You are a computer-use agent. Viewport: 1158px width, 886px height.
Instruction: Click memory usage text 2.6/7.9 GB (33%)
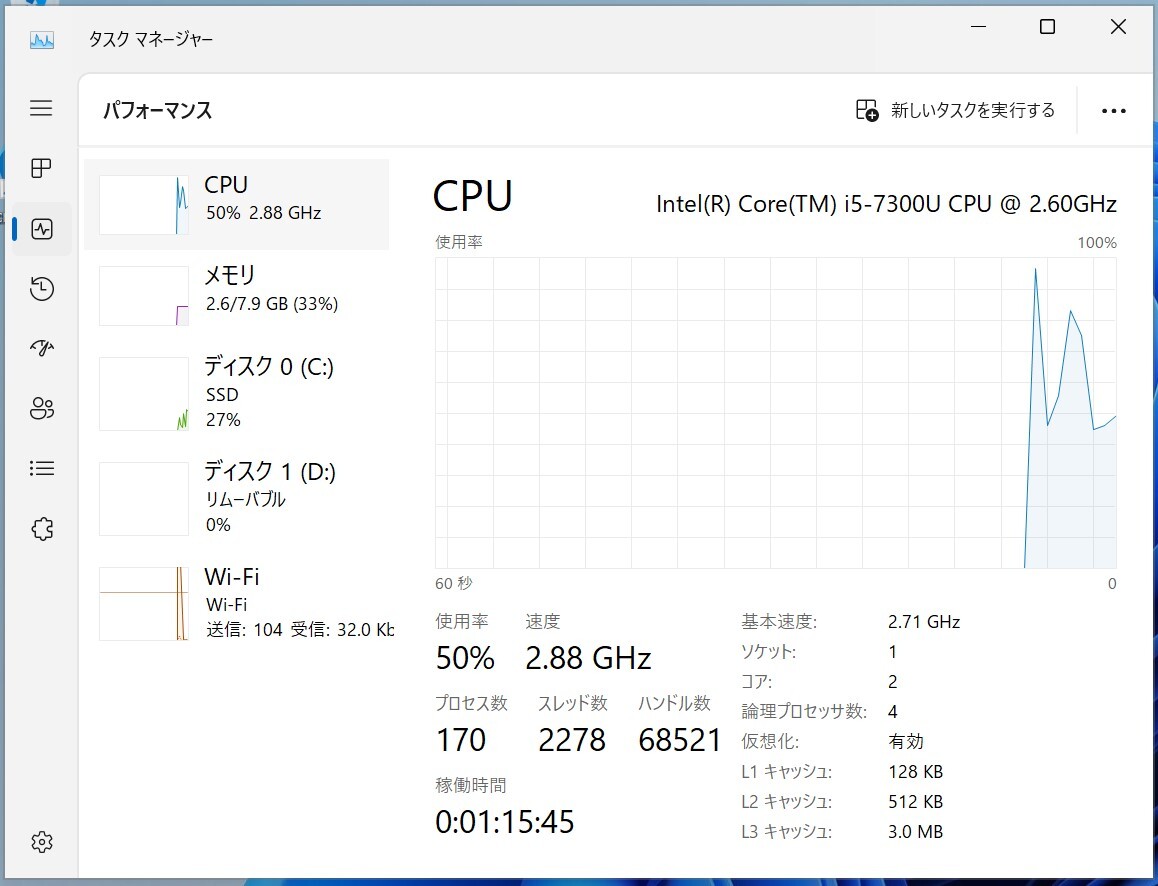coord(272,304)
